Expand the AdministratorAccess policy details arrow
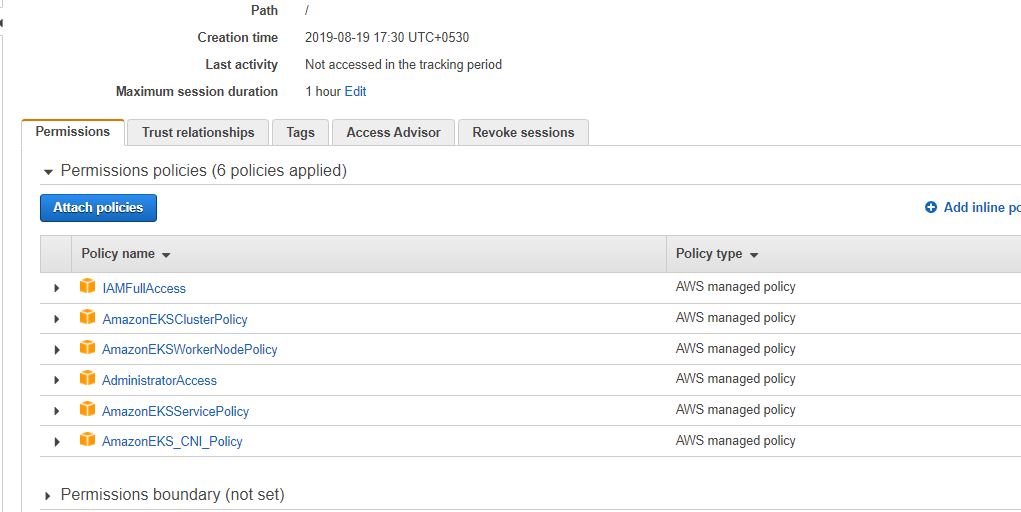This screenshot has width=1021, height=512. [57, 380]
